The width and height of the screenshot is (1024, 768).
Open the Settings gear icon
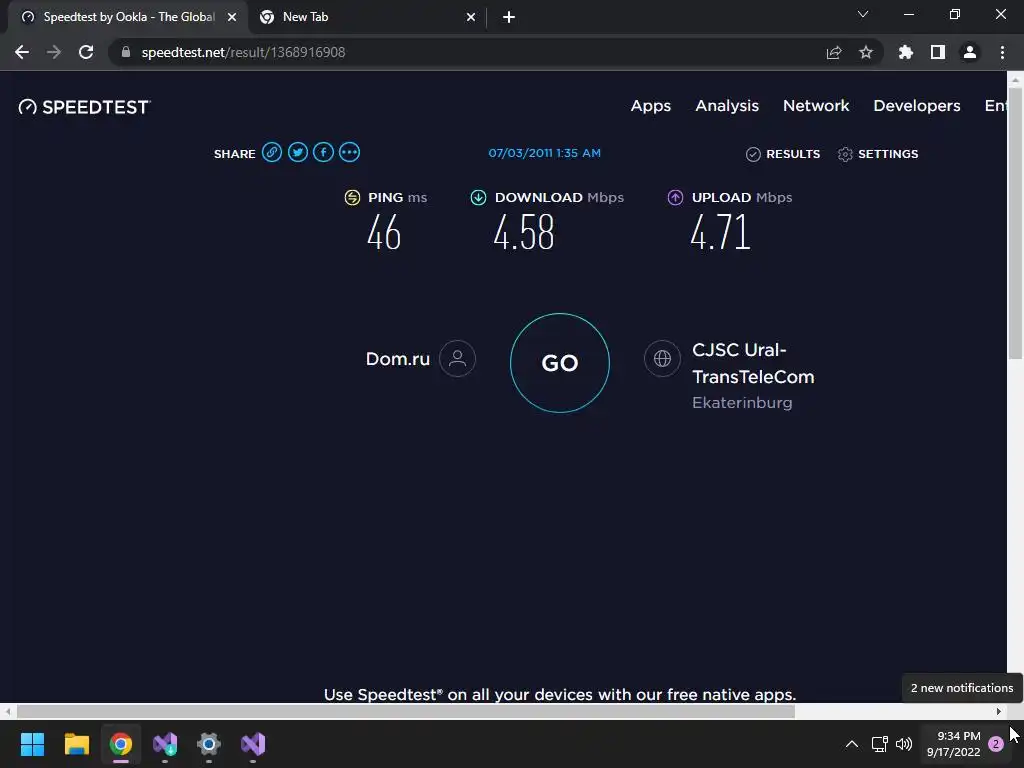[x=845, y=154]
